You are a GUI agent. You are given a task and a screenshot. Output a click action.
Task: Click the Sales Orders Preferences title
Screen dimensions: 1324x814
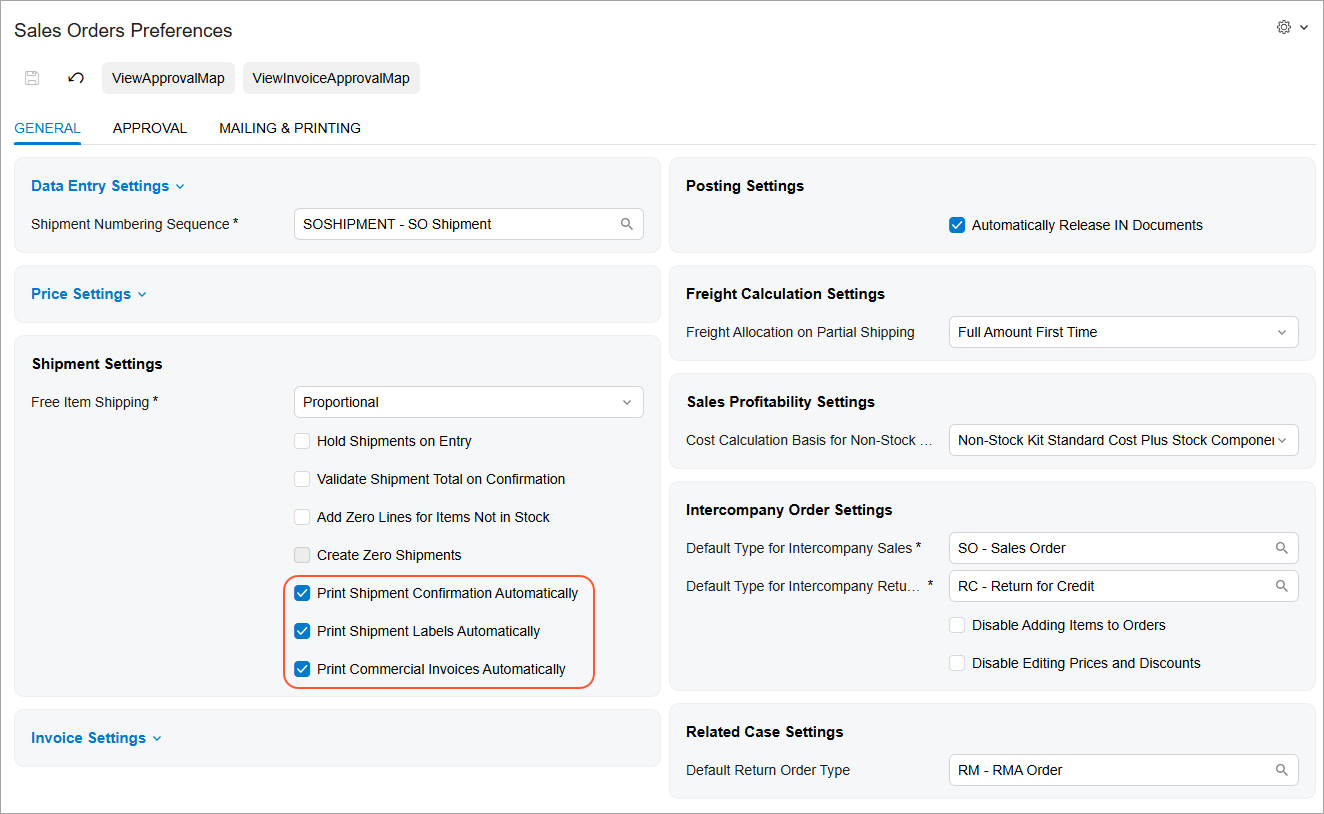123,31
